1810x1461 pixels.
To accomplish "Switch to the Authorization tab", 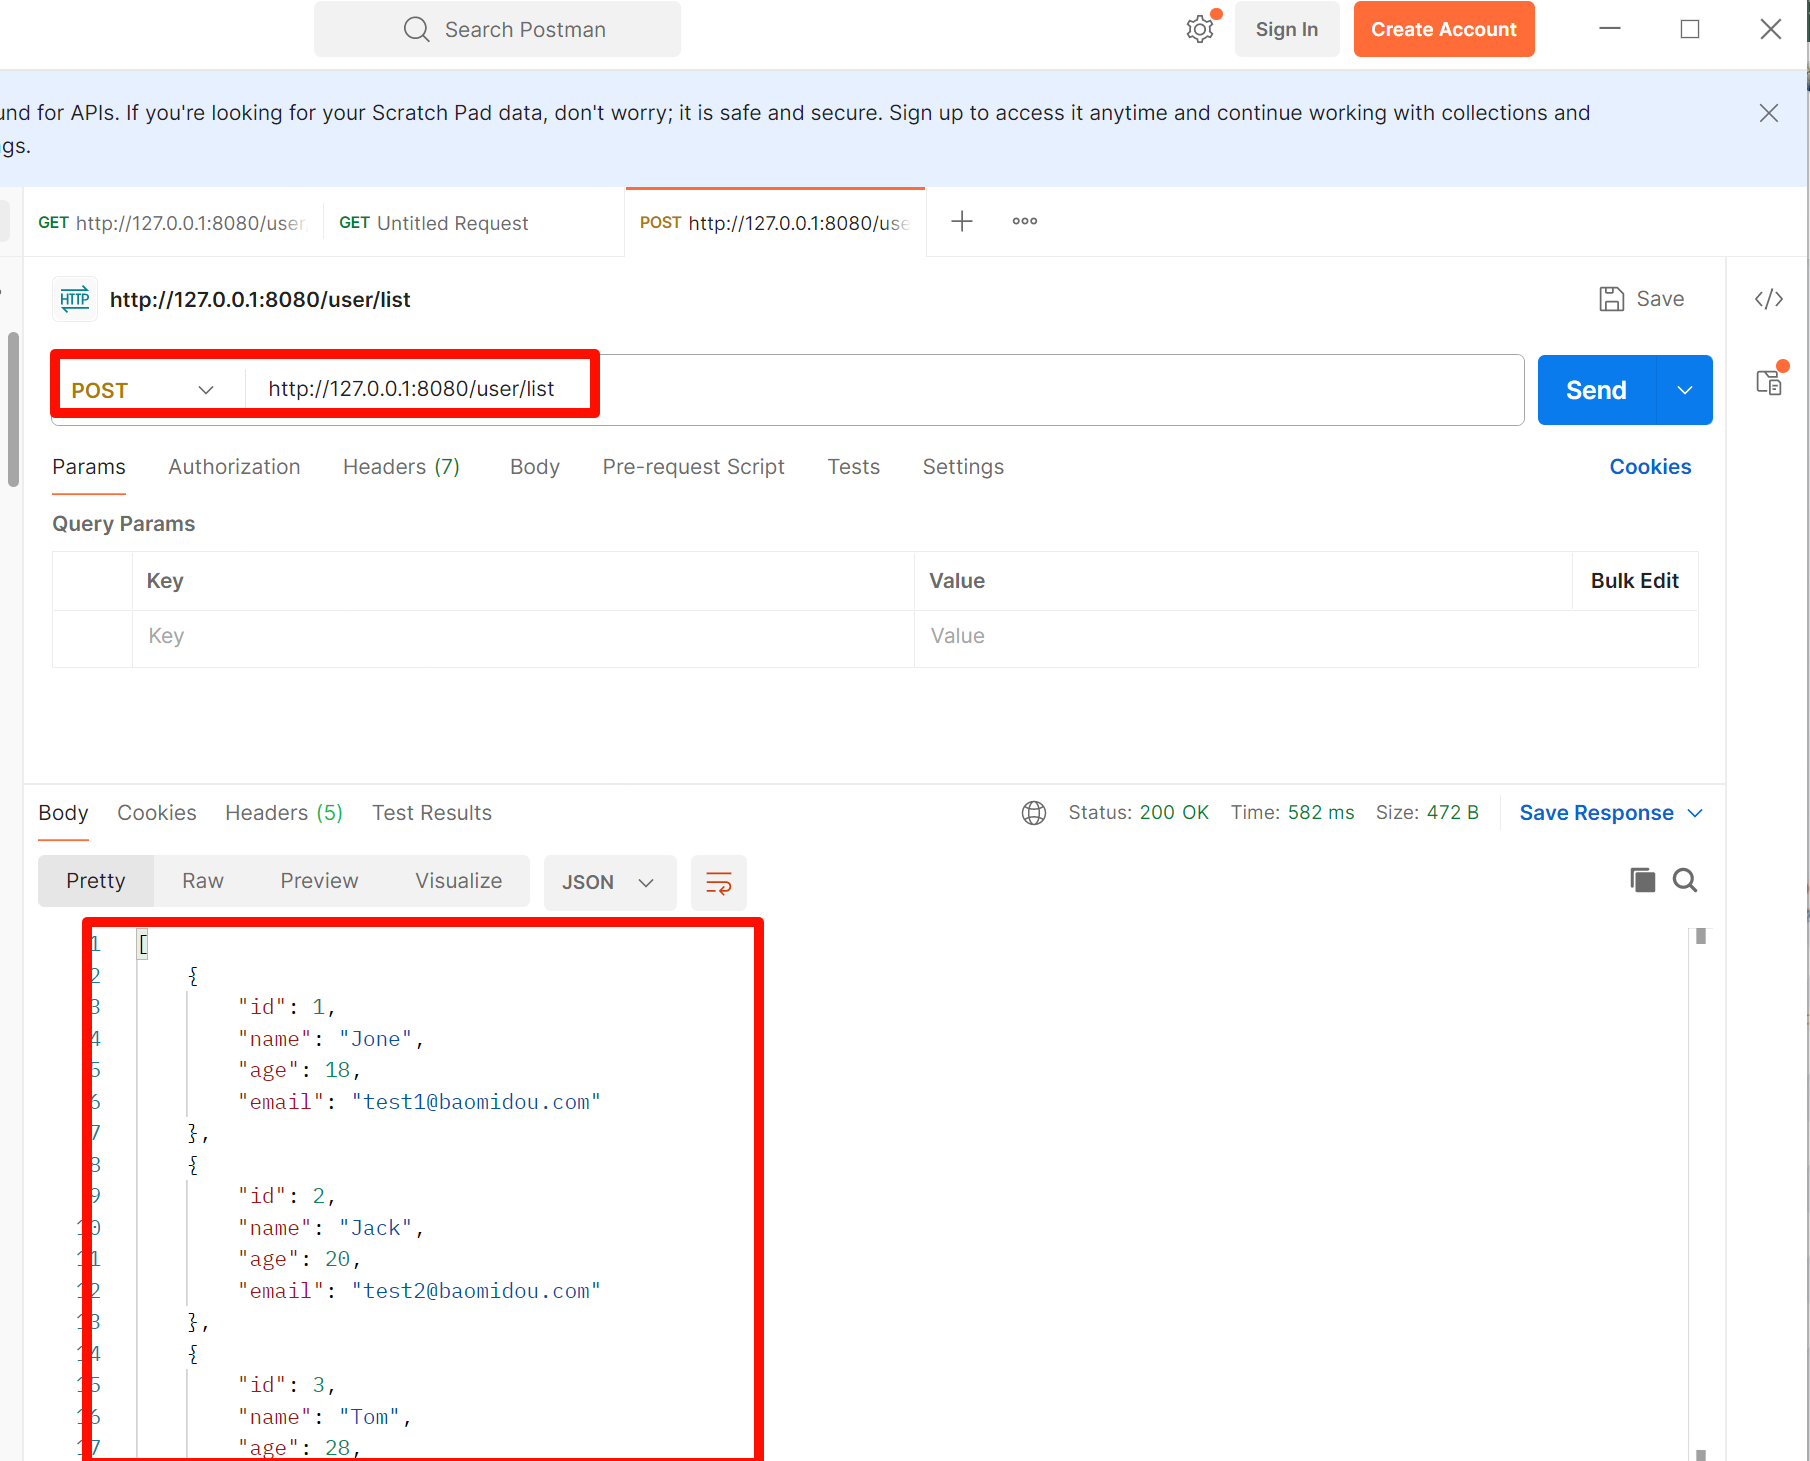I will click(234, 467).
